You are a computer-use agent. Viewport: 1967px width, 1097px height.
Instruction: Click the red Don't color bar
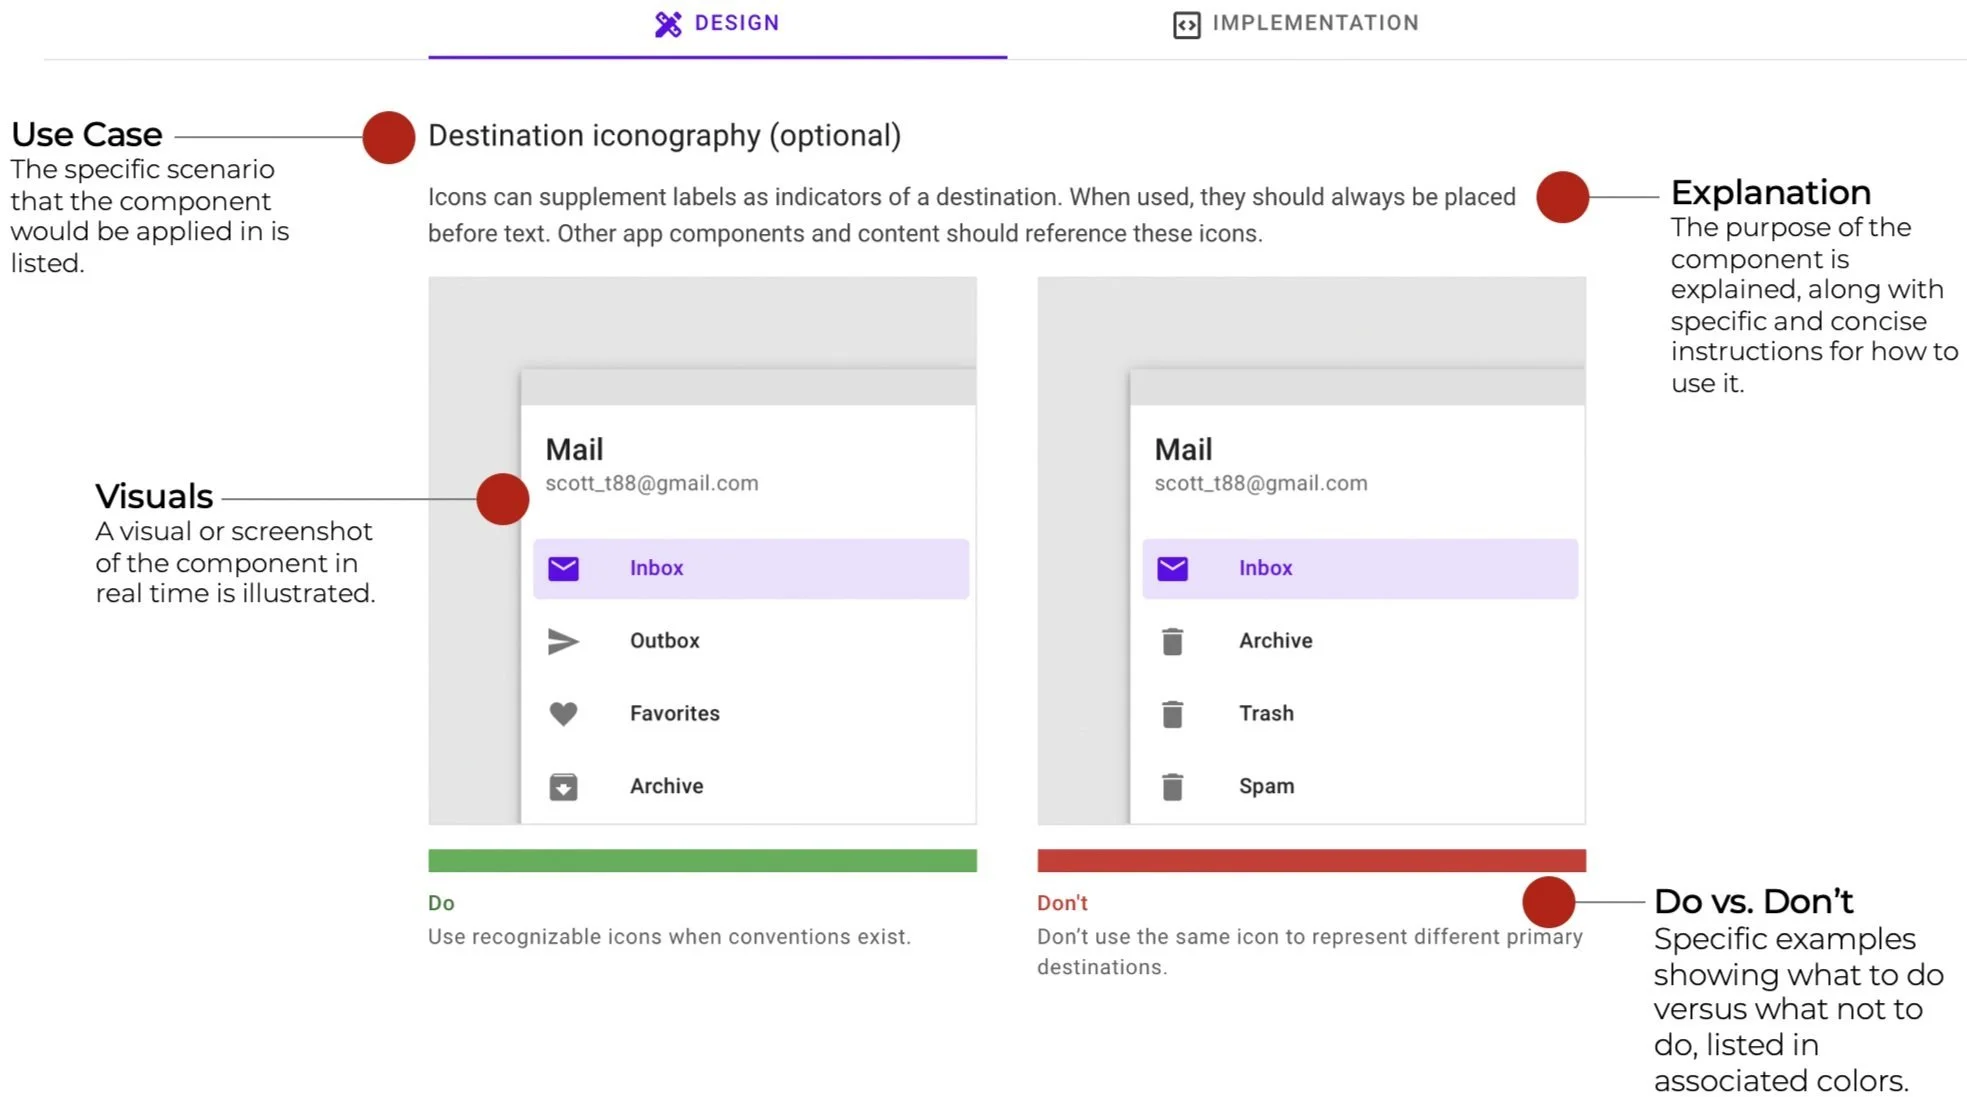pyautogui.click(x=1311, y=860)
